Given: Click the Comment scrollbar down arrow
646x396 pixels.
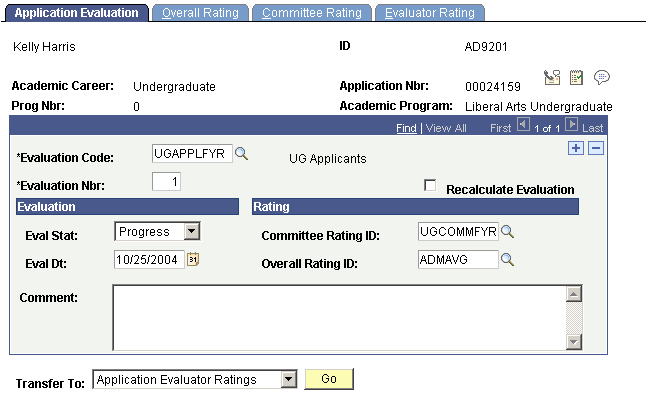Looking at the screenshot, I should (x=574, y=342).
